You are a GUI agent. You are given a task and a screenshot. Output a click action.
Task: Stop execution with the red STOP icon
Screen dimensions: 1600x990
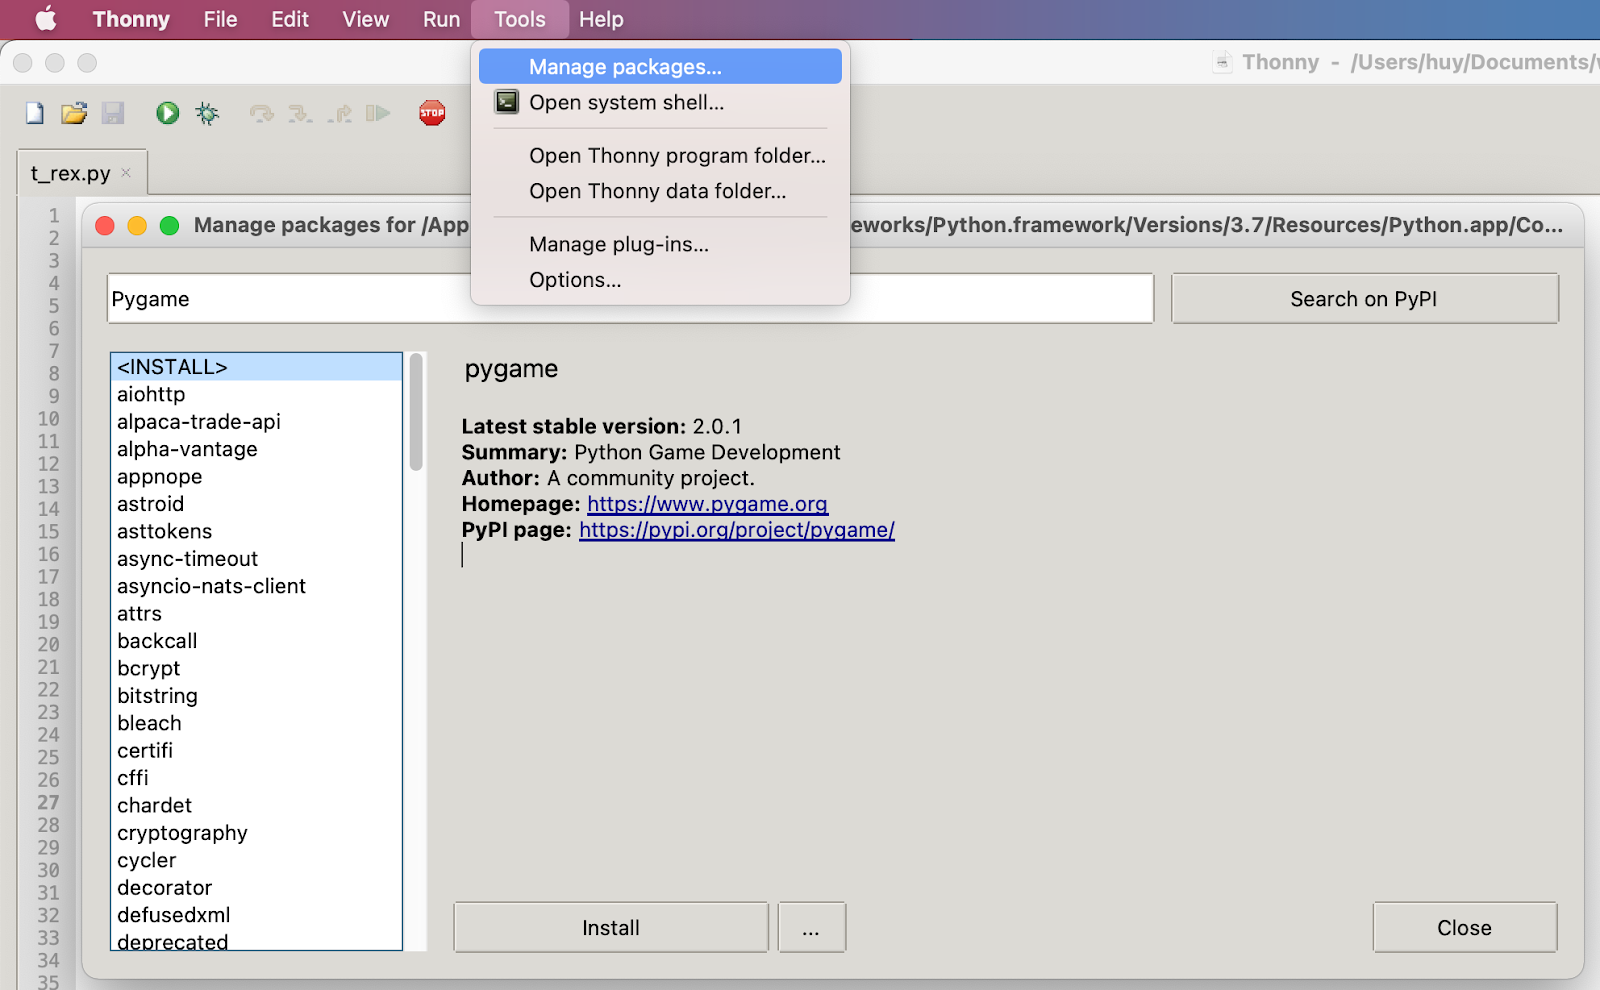(432, 113)
